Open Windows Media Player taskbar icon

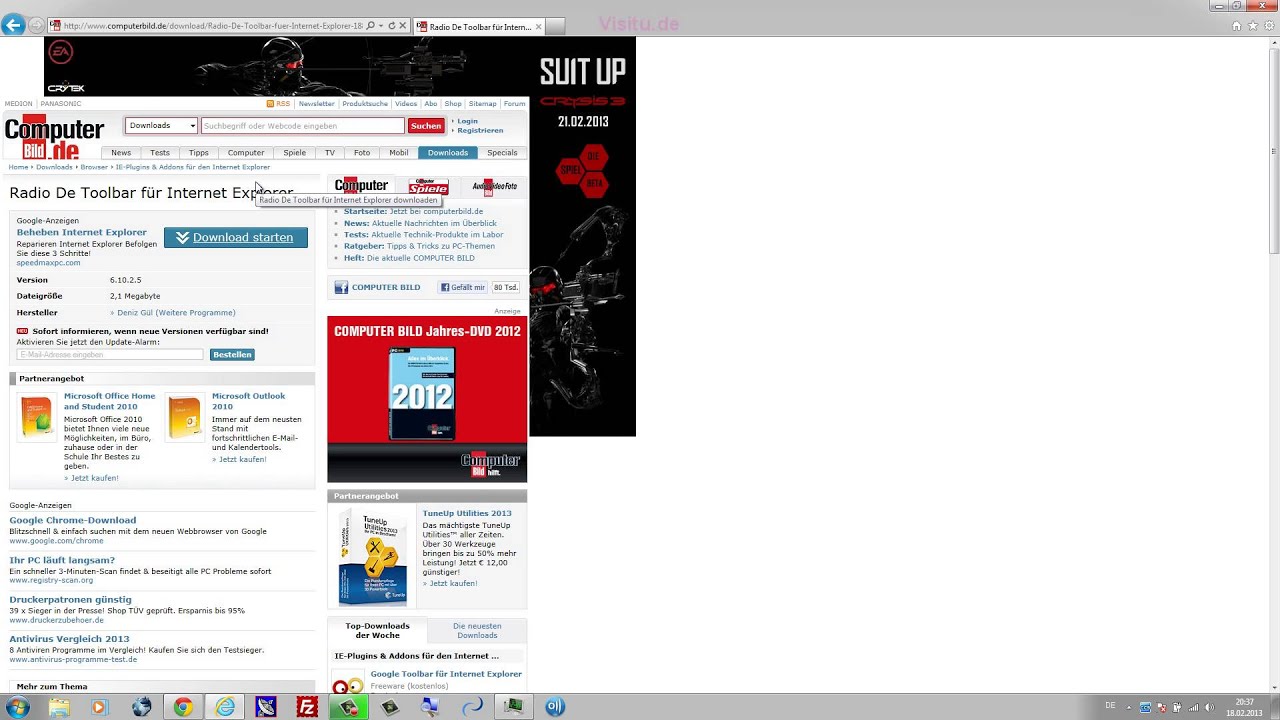pyautogui.click(x=98, y=707)
